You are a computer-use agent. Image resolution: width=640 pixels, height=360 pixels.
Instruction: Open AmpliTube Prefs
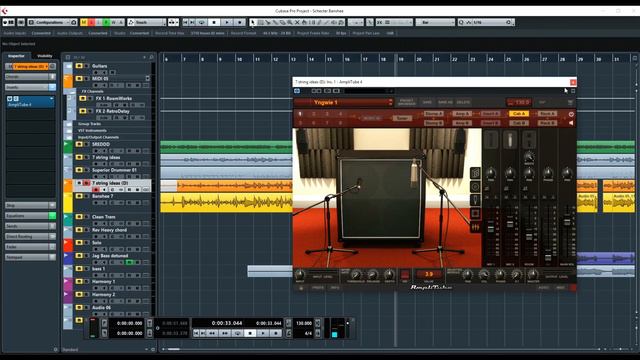click(x=318, y=288)
